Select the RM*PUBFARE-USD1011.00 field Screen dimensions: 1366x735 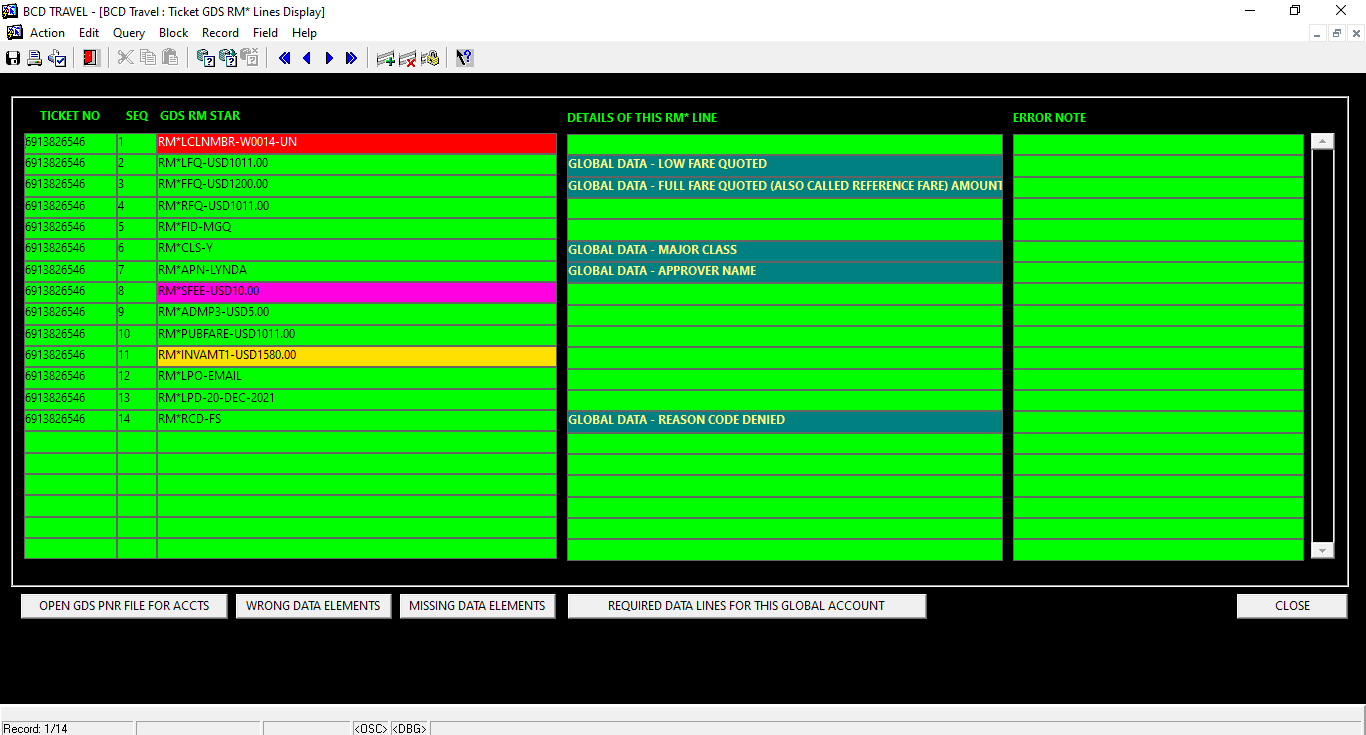(x=356, y=335)
